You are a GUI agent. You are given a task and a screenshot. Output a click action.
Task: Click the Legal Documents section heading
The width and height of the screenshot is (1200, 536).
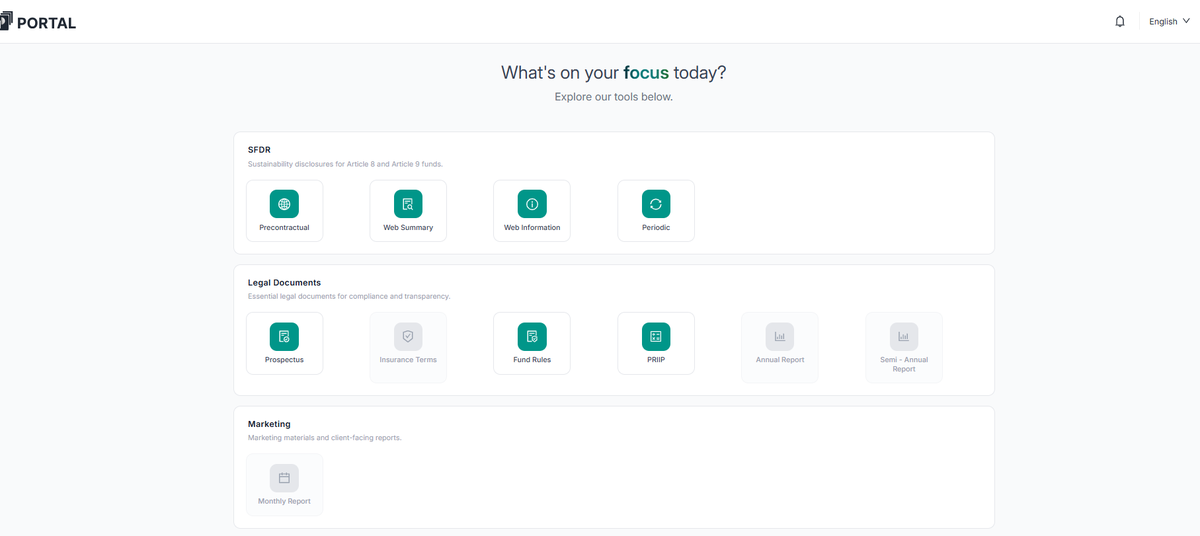click(284, 283)
